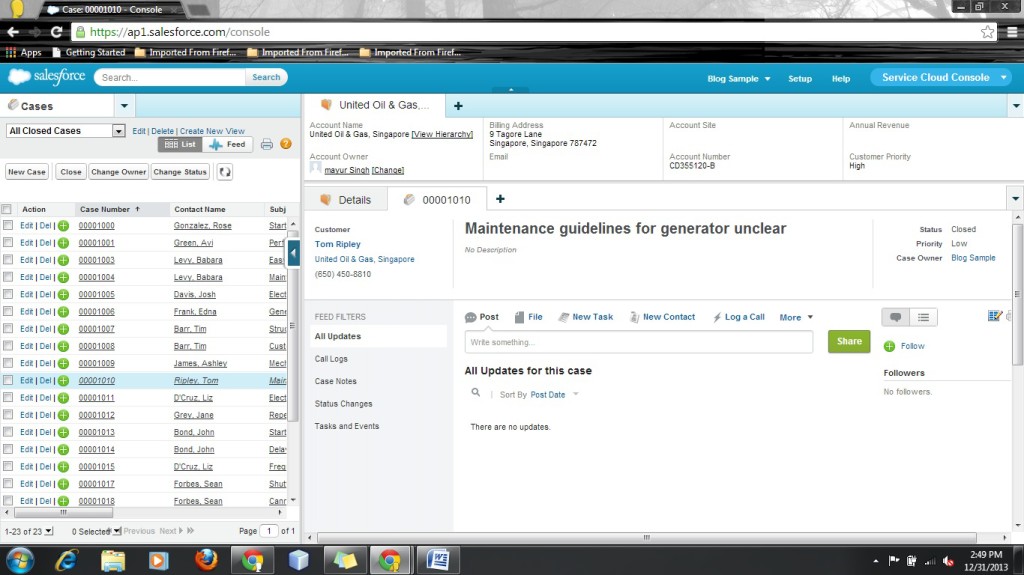Click the New Case button
This screenshot has height=575, width=1024.
[x=27, y=172]
